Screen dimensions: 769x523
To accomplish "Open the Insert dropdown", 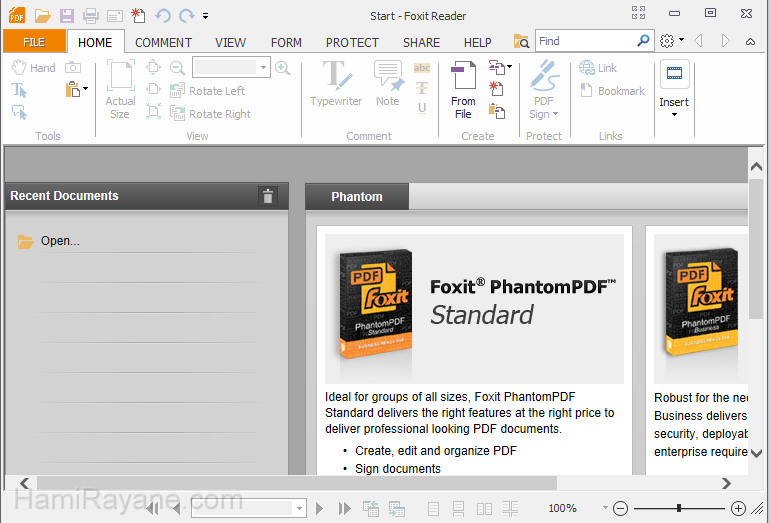I will [x=674, y=89].
